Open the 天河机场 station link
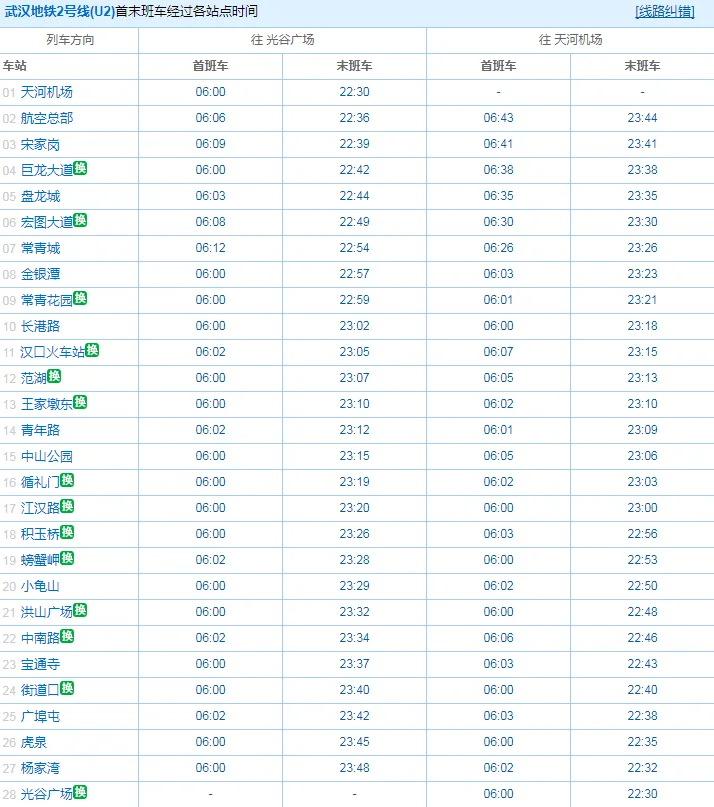This screenshot has height=807, width=714. coord(47,92)
